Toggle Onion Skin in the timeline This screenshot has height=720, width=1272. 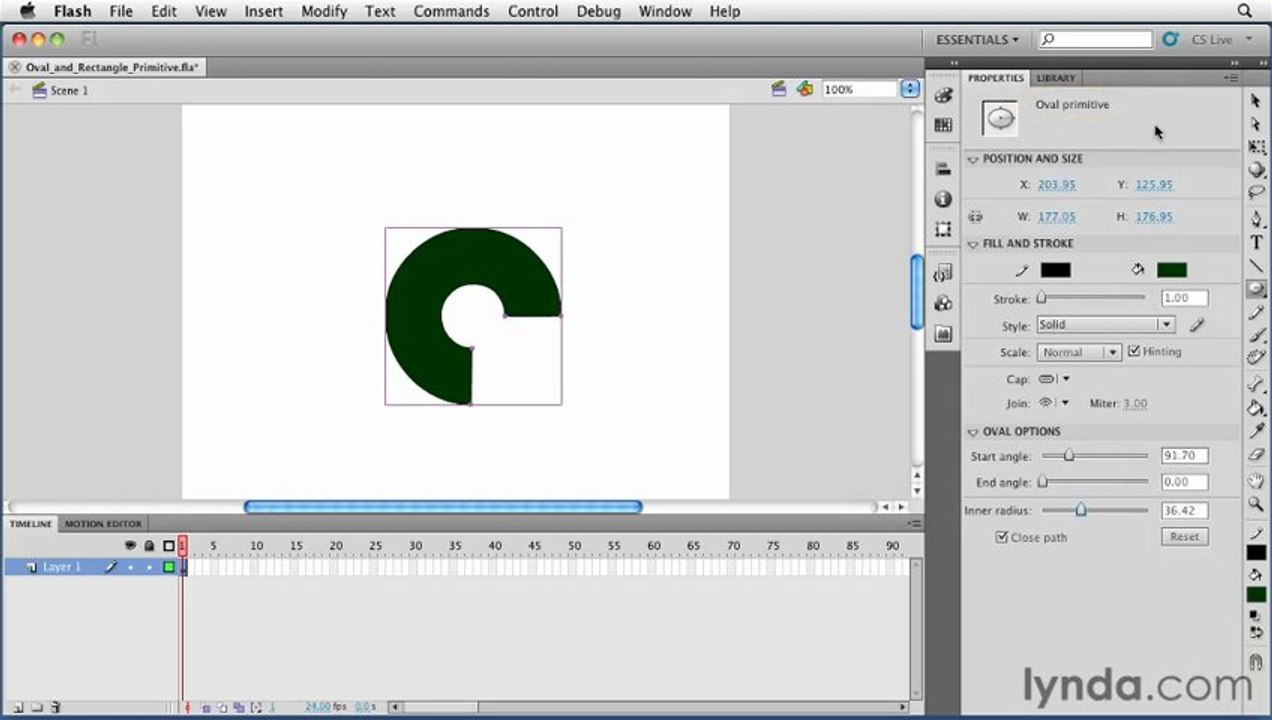[x=206, y=707]
